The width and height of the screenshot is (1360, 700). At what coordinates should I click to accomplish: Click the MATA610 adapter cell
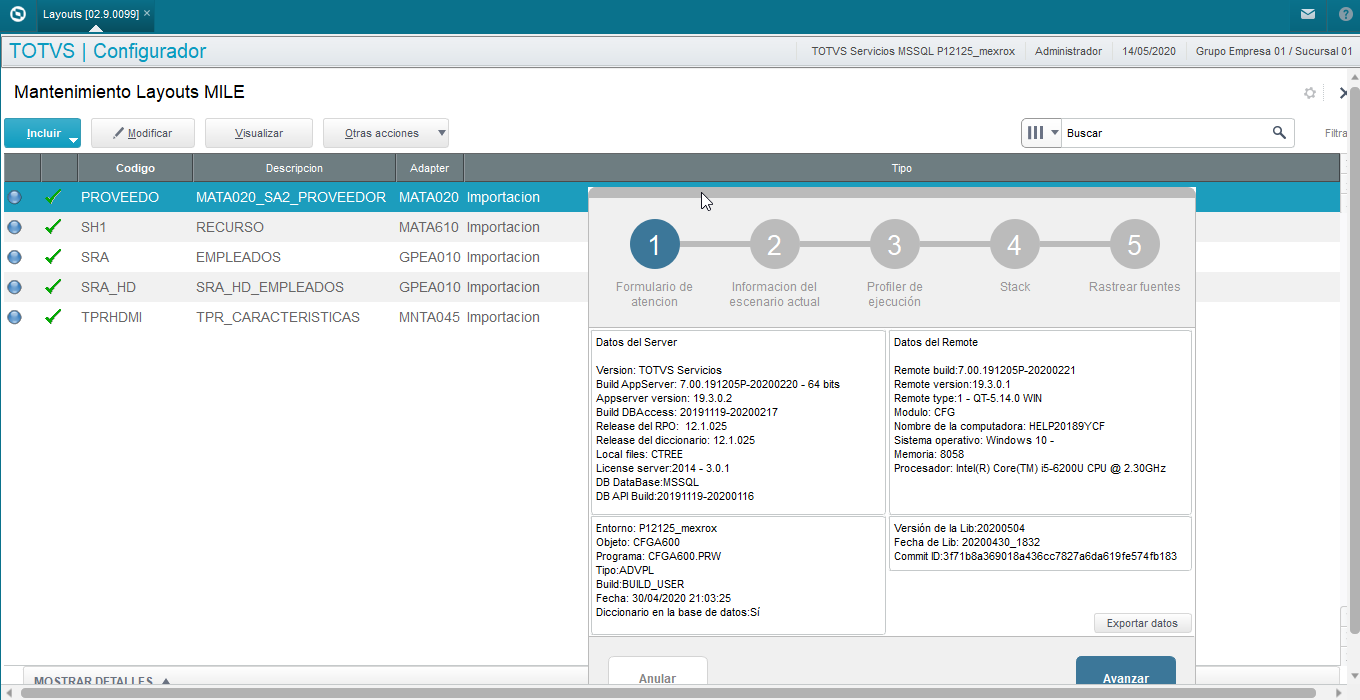(430, 227)
